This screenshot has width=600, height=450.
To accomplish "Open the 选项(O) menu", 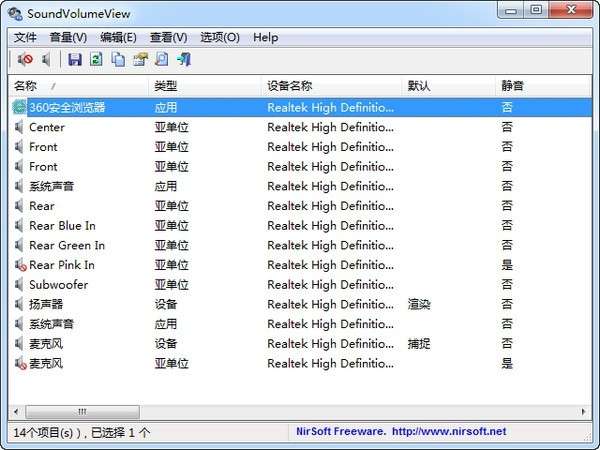I will (220, 38).
